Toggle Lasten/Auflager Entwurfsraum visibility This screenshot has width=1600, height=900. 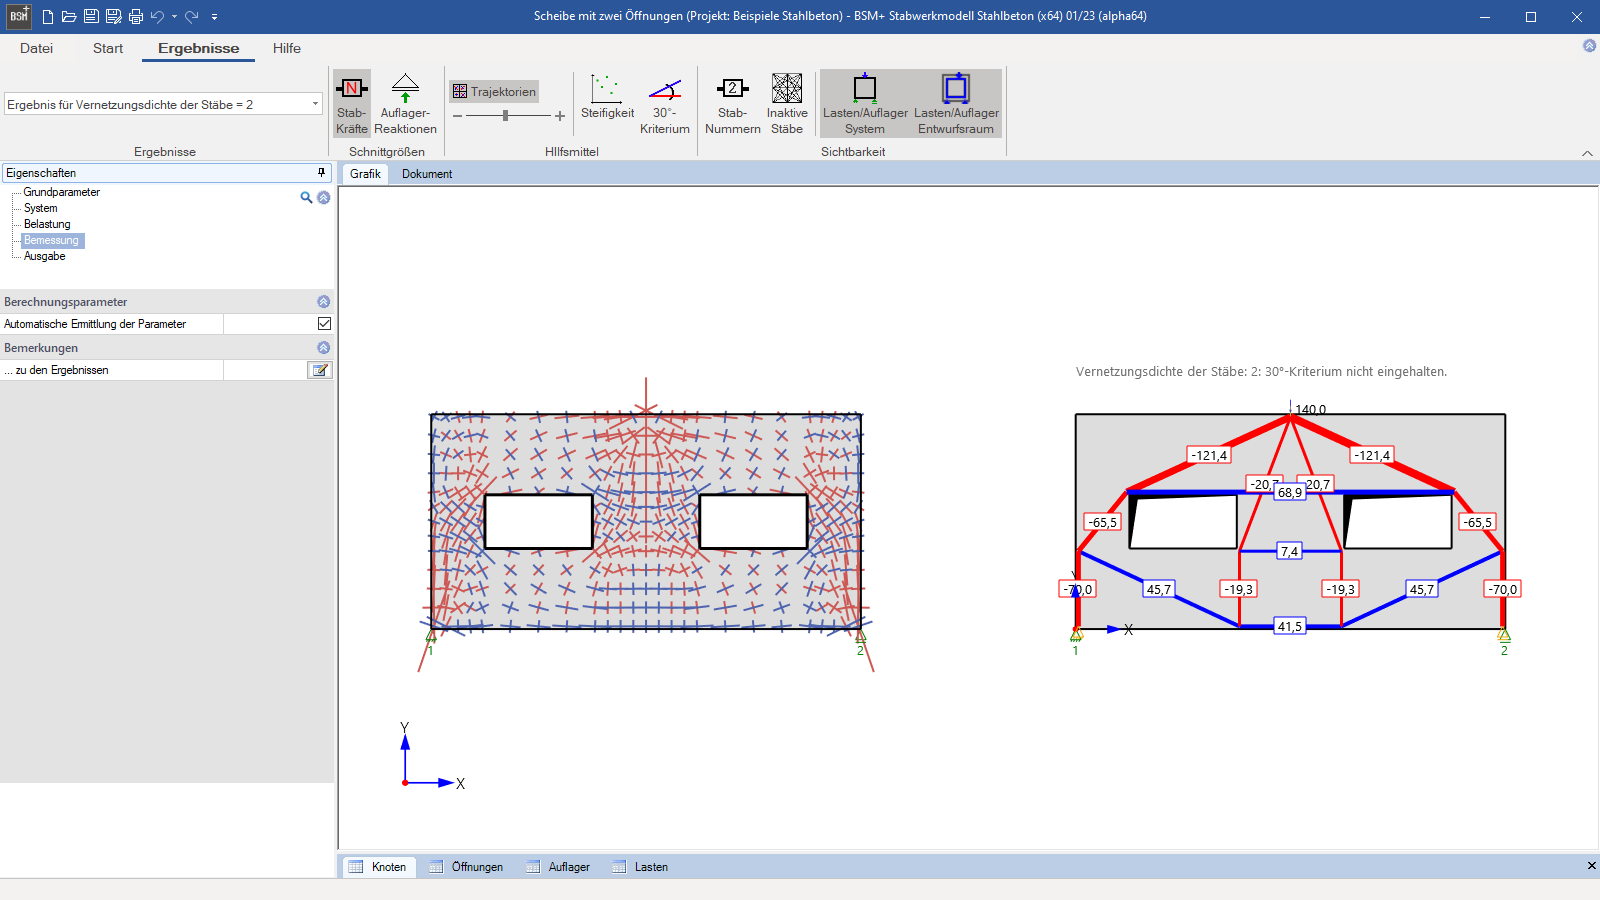956,103
